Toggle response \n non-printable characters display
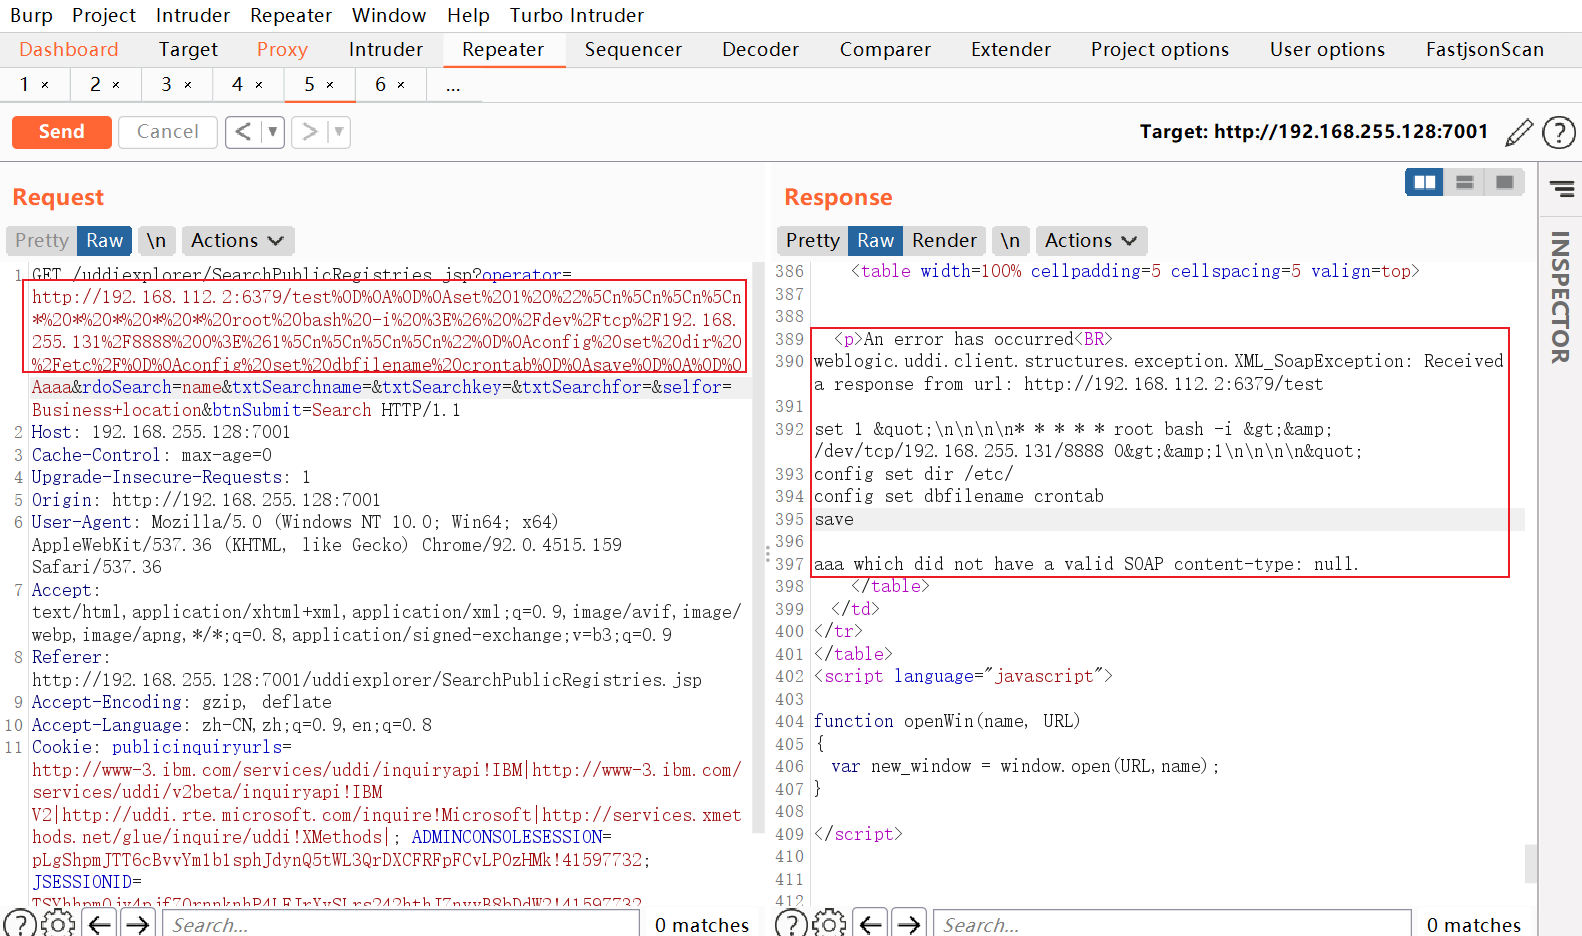Screen dimensions: 1582x936 (x=1010, y=241)
